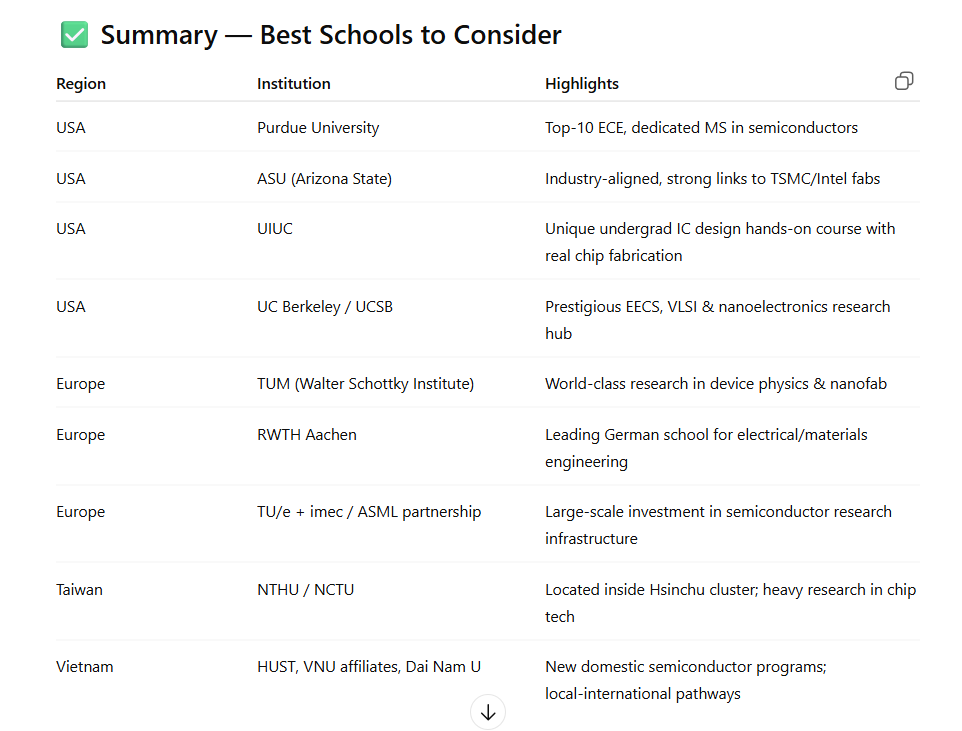
Task: Select the ASU (Arizona State) cell
Action: point(324,179)
